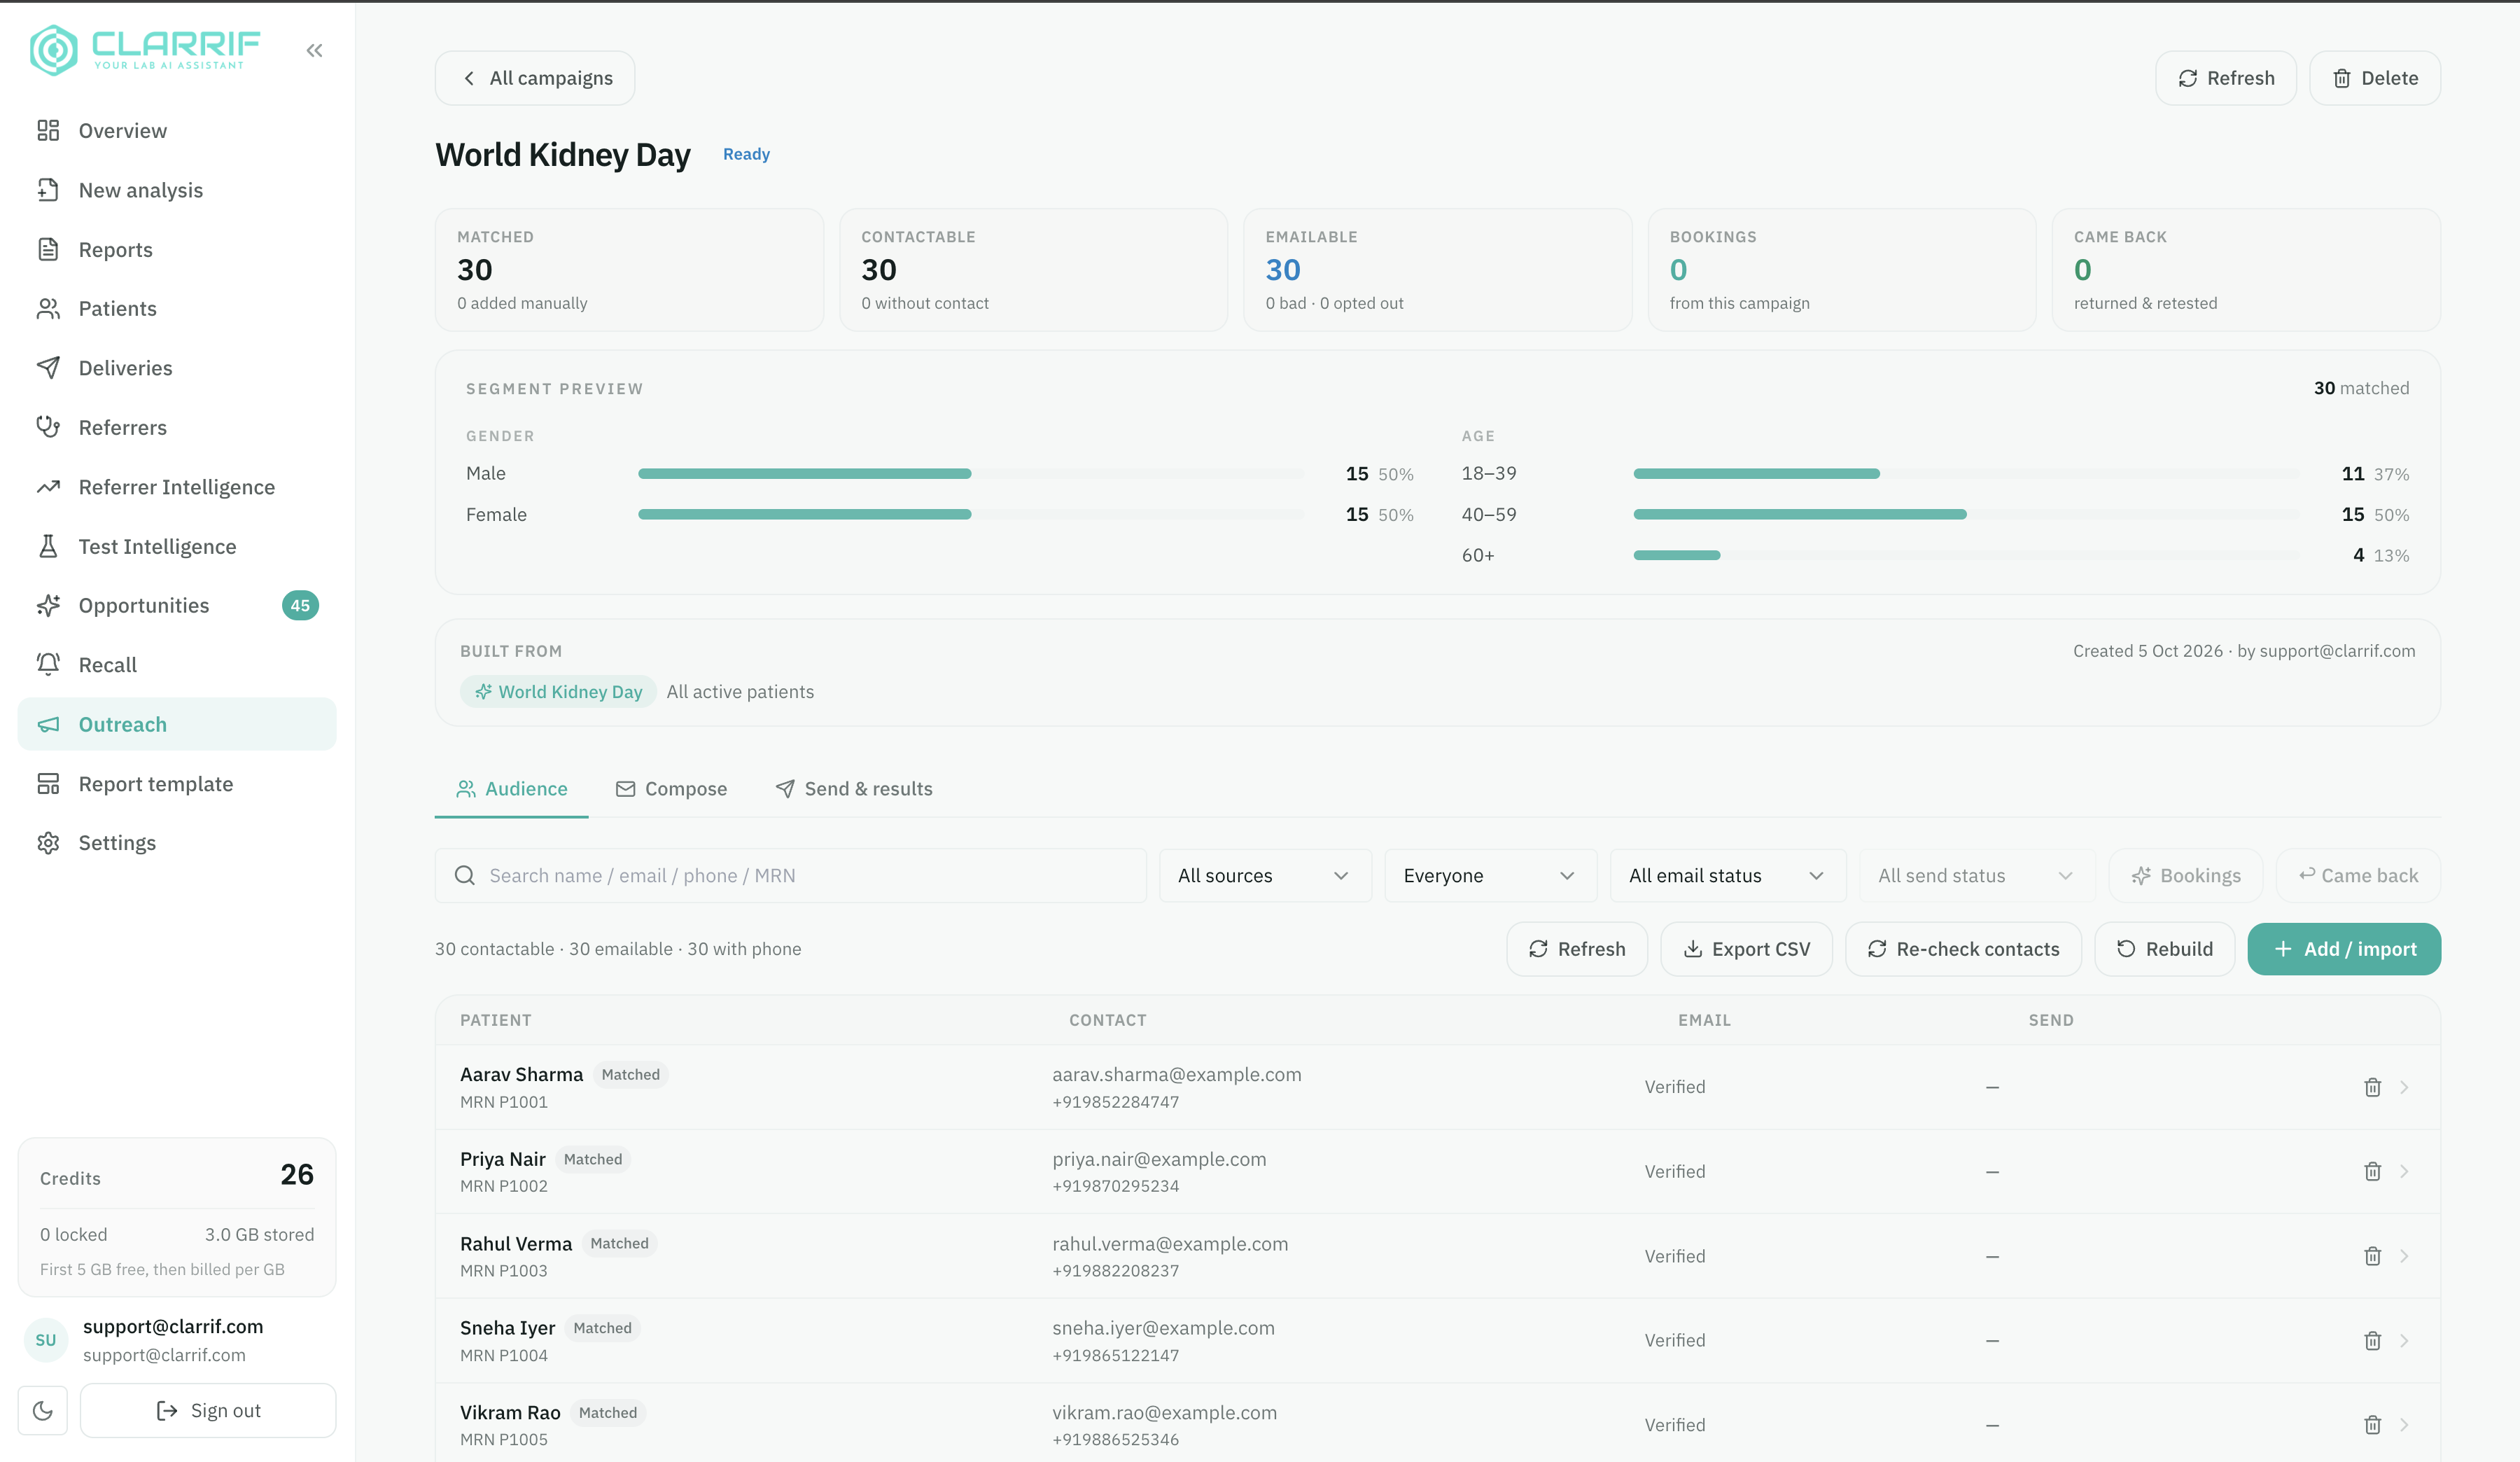
Task: Open Referrer Intelligence in sidebar
Action: (x=177, y=487)
